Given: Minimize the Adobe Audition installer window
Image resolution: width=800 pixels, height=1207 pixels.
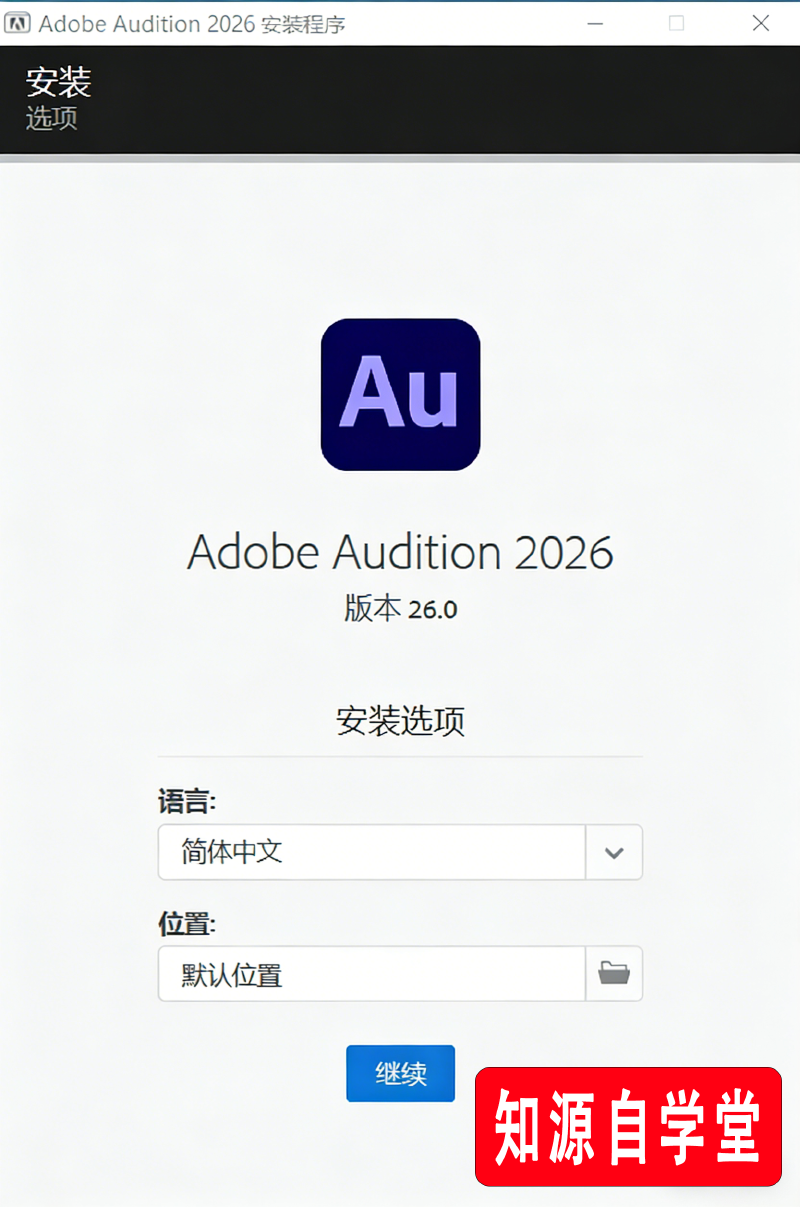Looking at the screenshot, I should pyautogui.click(x=595, y=23).
